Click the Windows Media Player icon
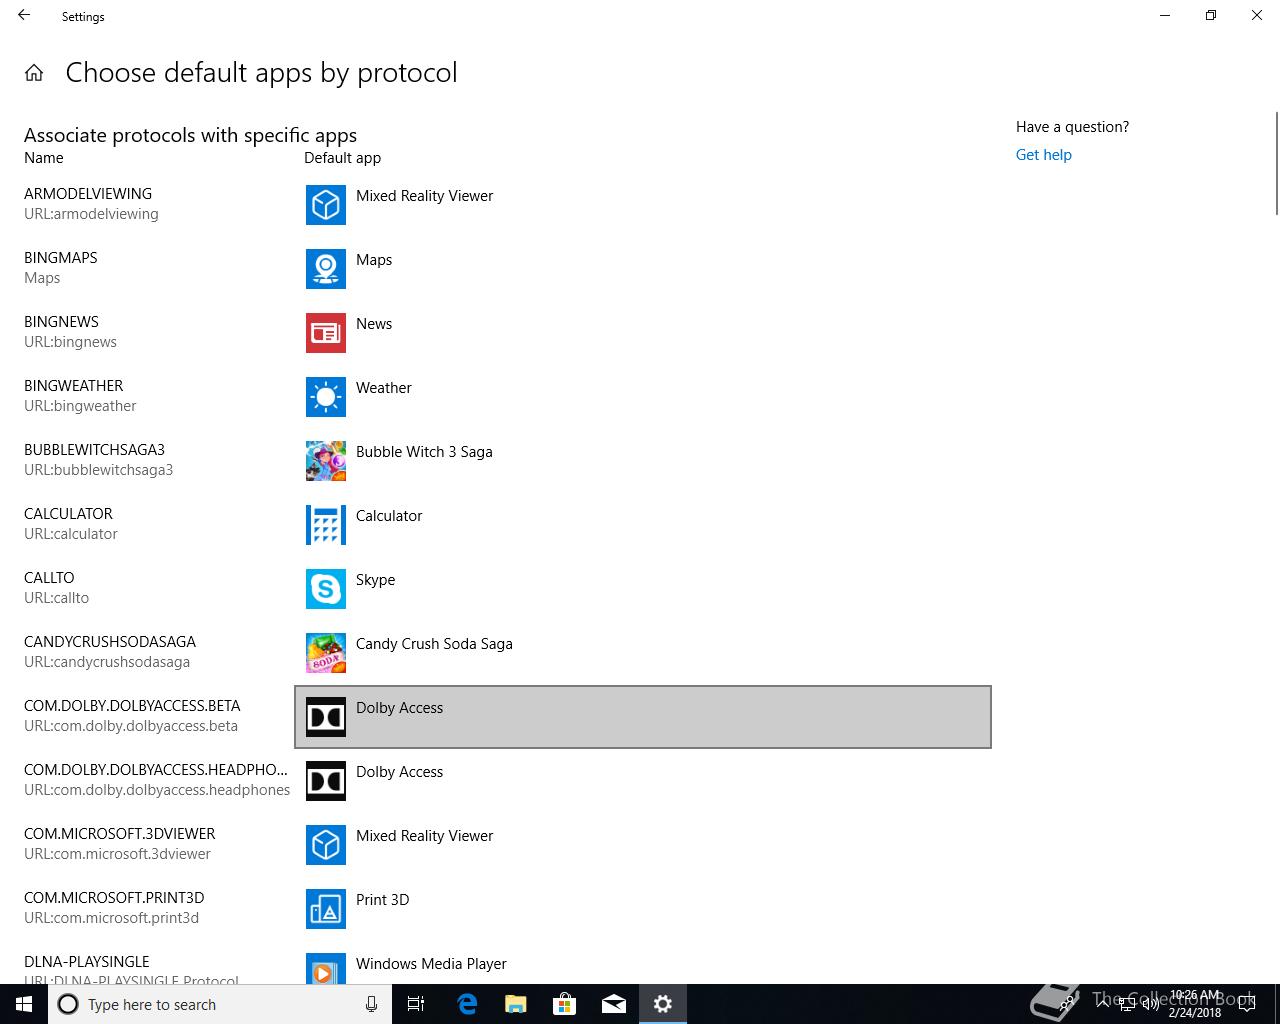This screenshot has width=1280, height=1024. [326, 968]
